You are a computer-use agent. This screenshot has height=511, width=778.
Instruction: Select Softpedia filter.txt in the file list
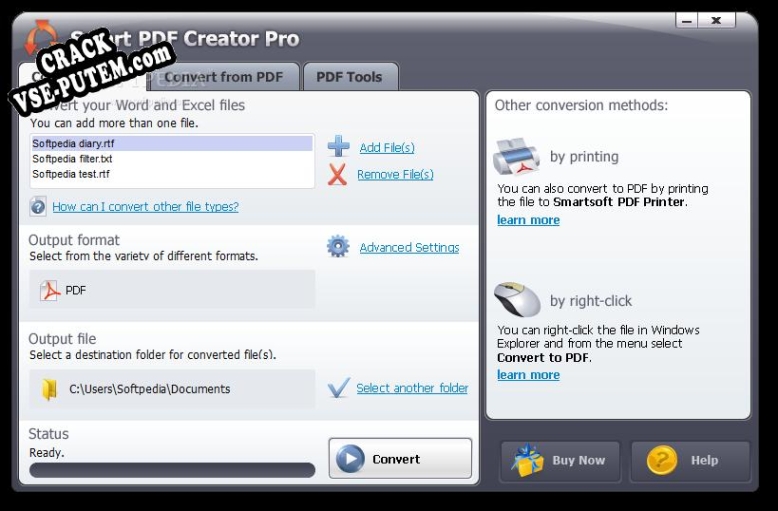[x=172, y=159]
